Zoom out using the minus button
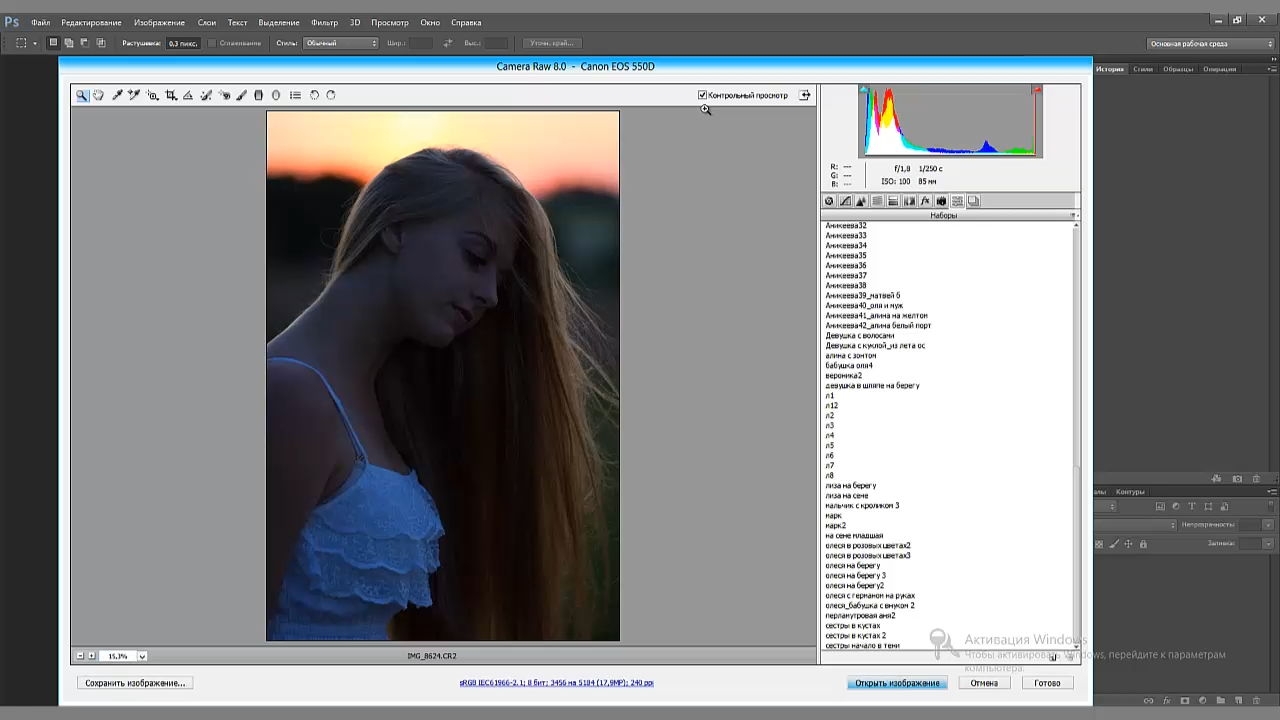Viewport: 1280px width, 720px height. (x=80, y=656)
